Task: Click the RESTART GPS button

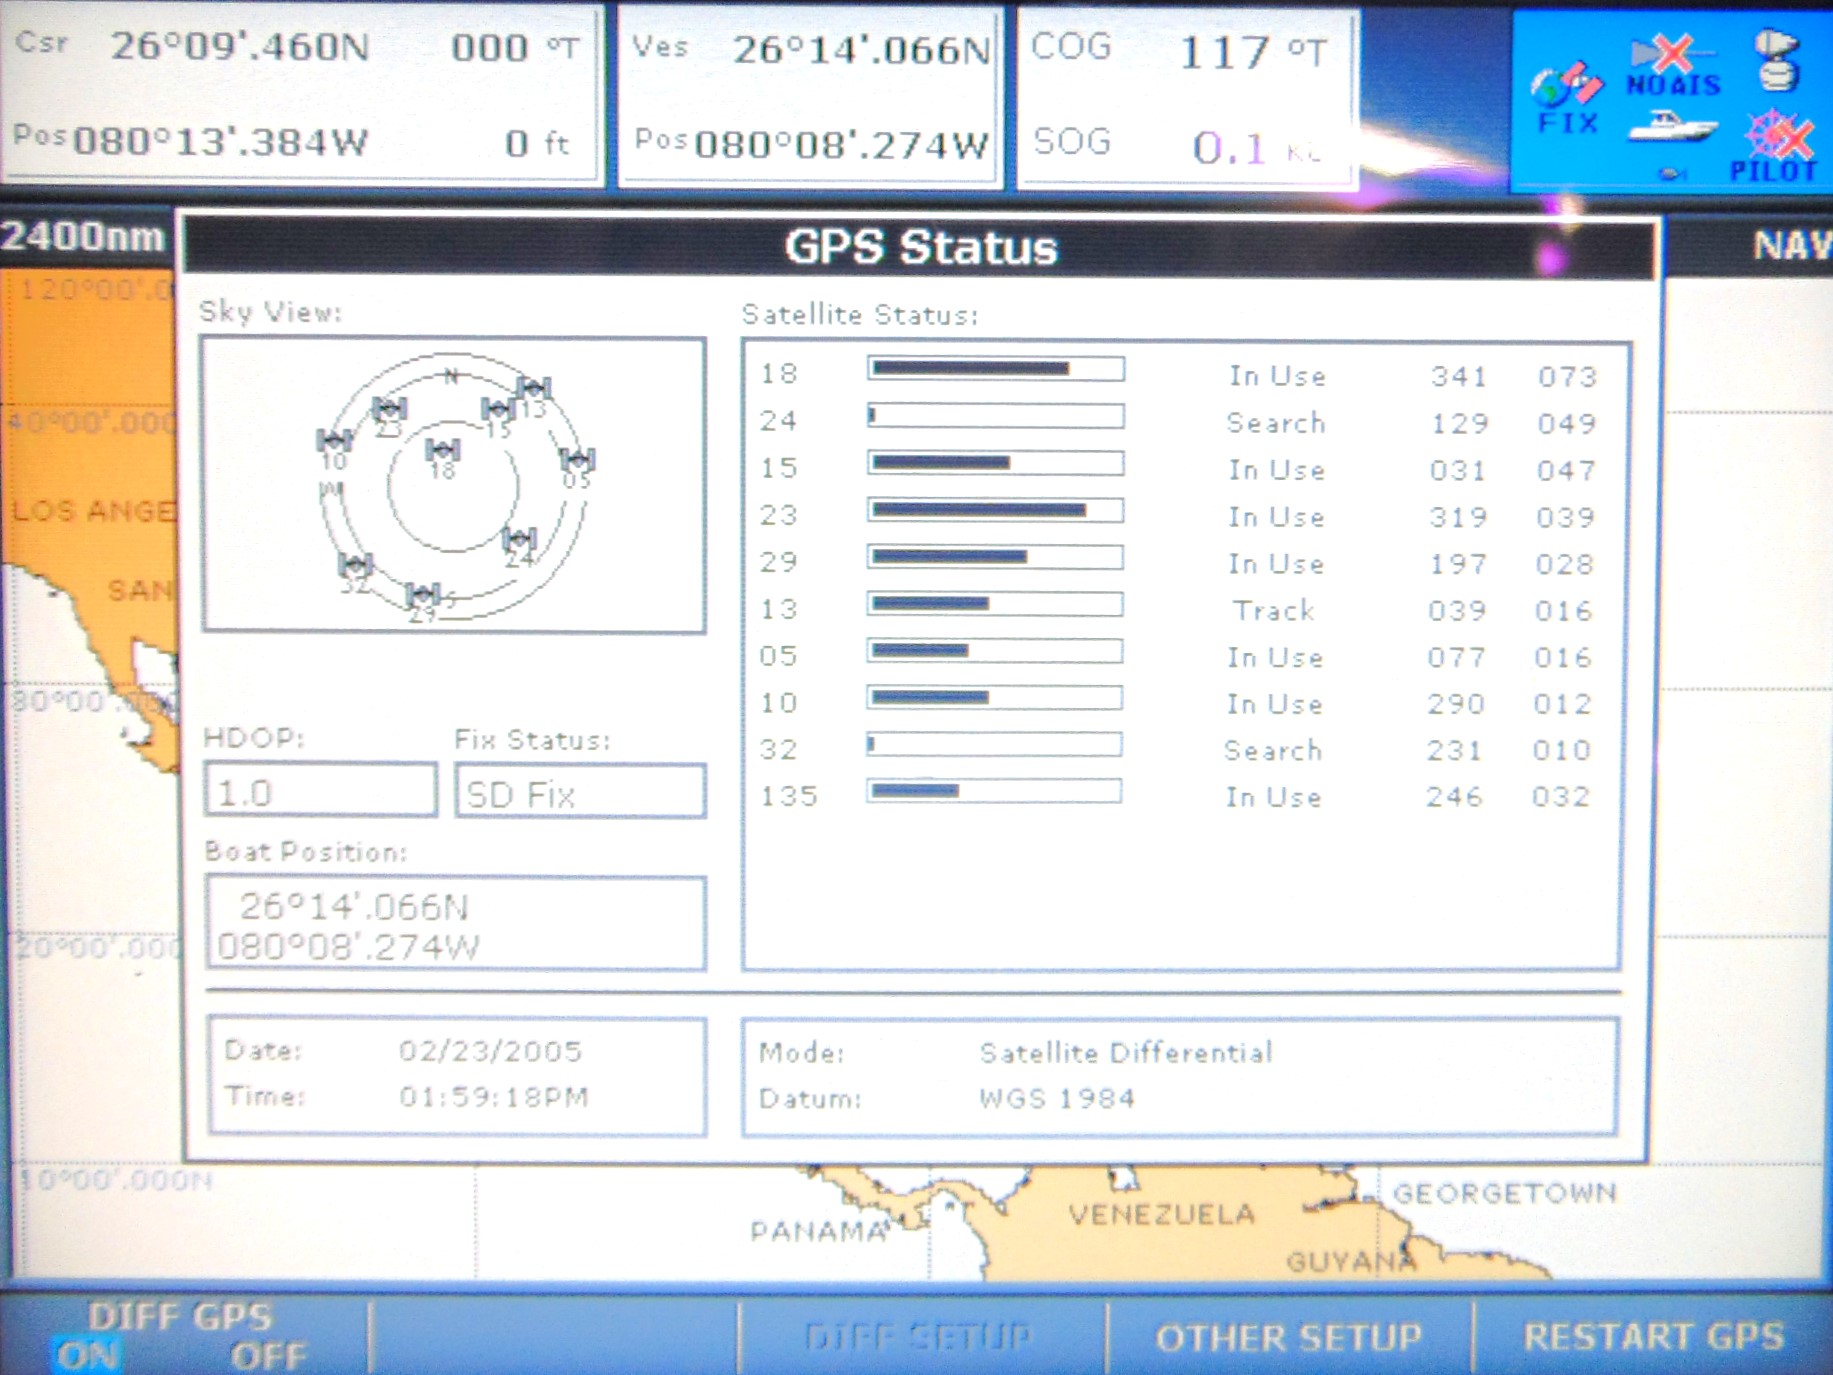Action: (x=1653, y=1337)
